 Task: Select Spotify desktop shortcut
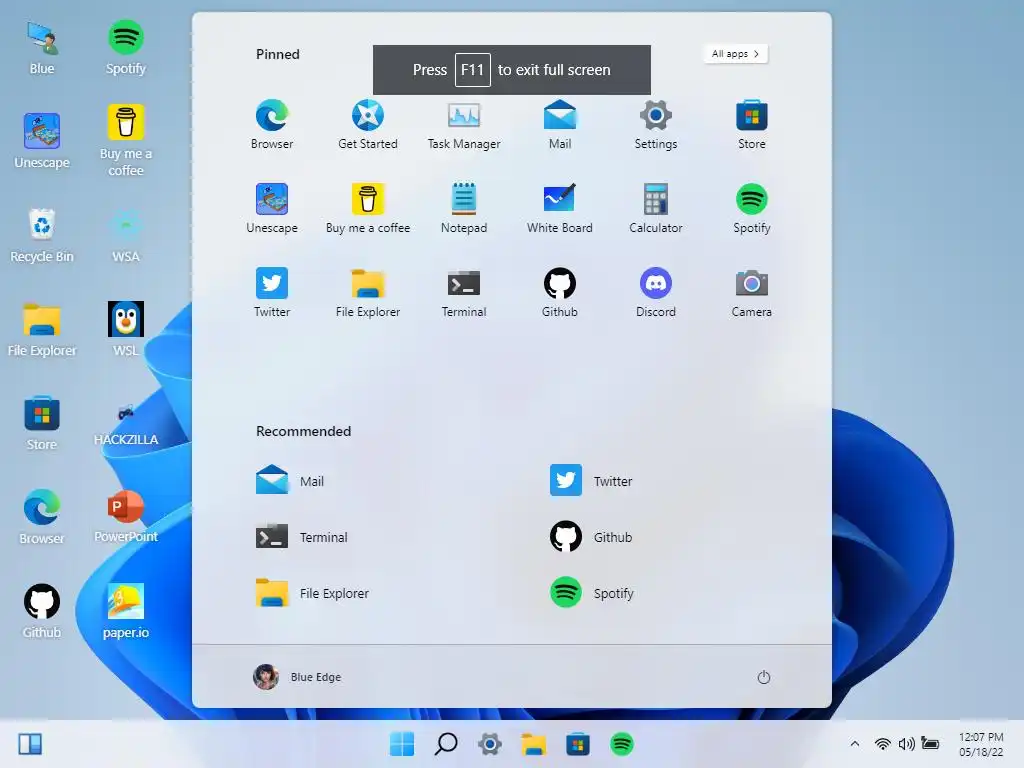point(125,48)
